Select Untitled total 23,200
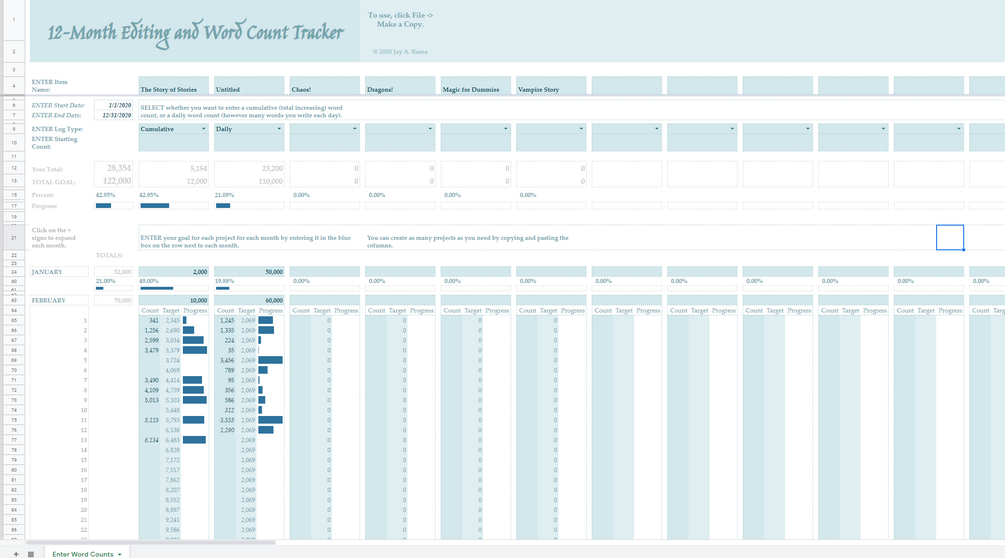1005x558 pixels. (249, 168)
